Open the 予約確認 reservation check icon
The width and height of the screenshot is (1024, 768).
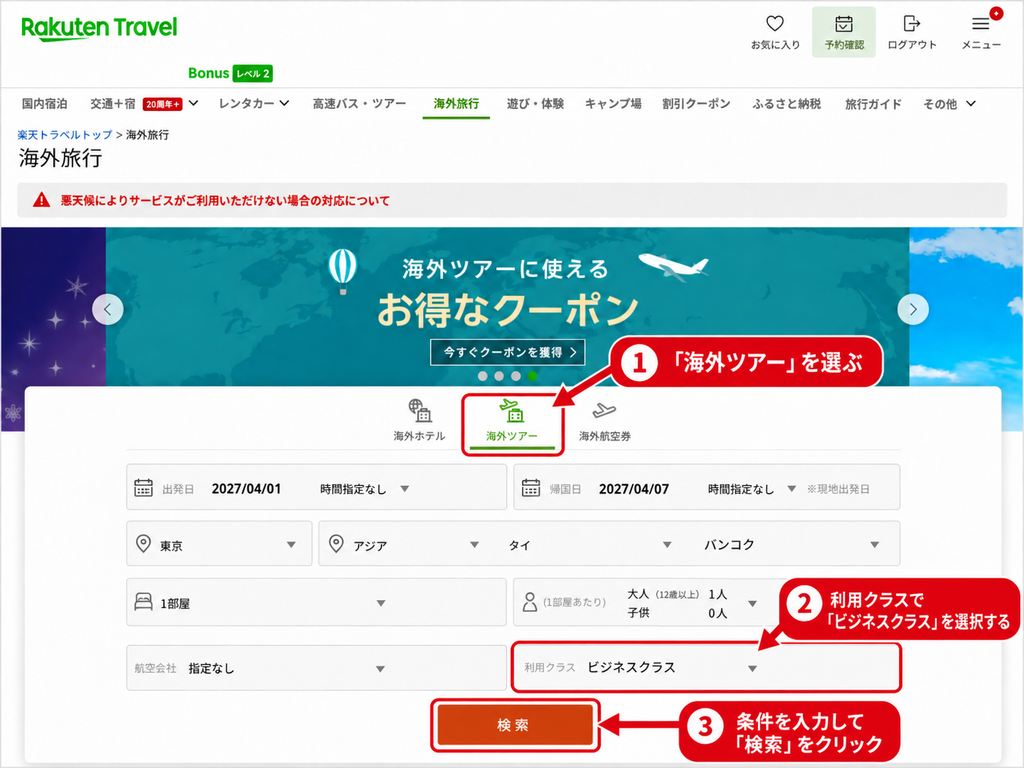click(x=844, y=32)
